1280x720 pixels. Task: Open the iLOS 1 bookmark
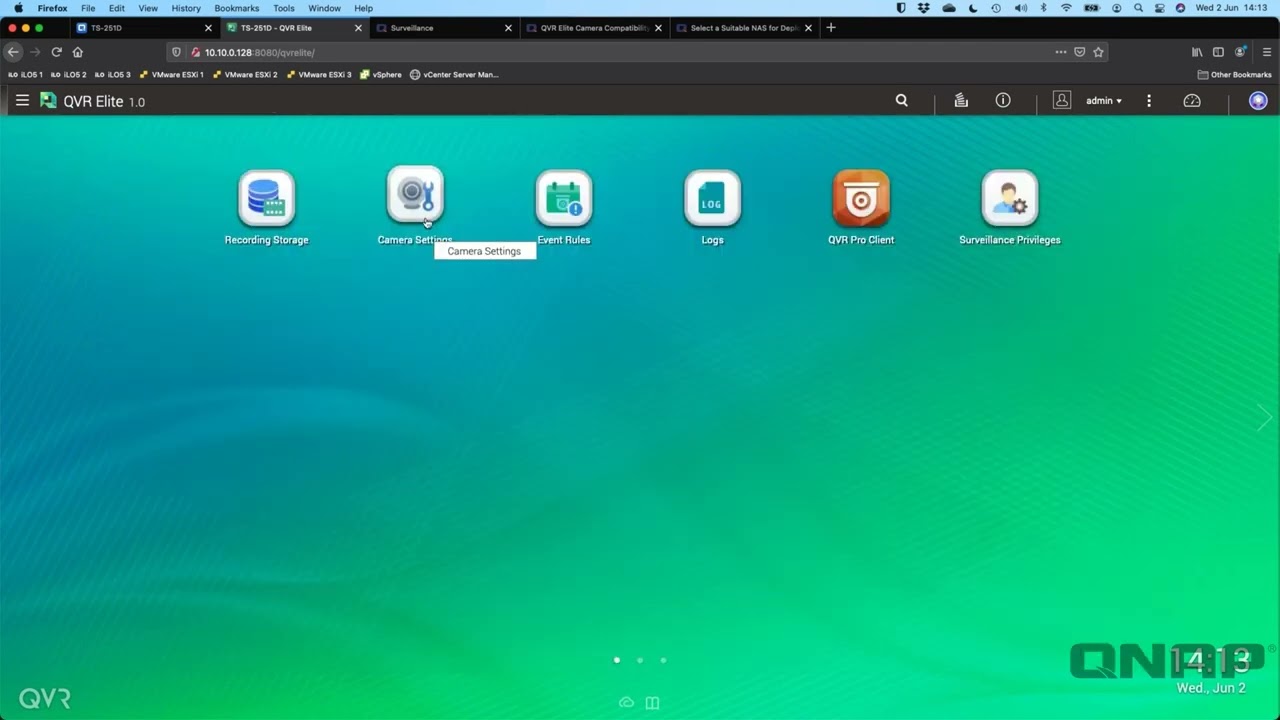point(25,75)
